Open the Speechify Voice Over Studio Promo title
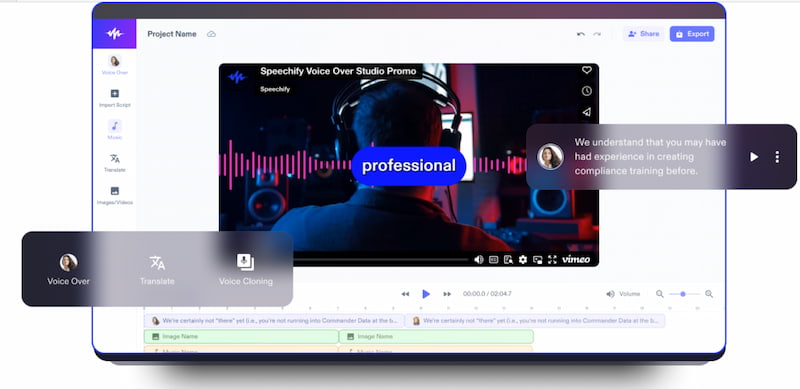 (338, 71)
